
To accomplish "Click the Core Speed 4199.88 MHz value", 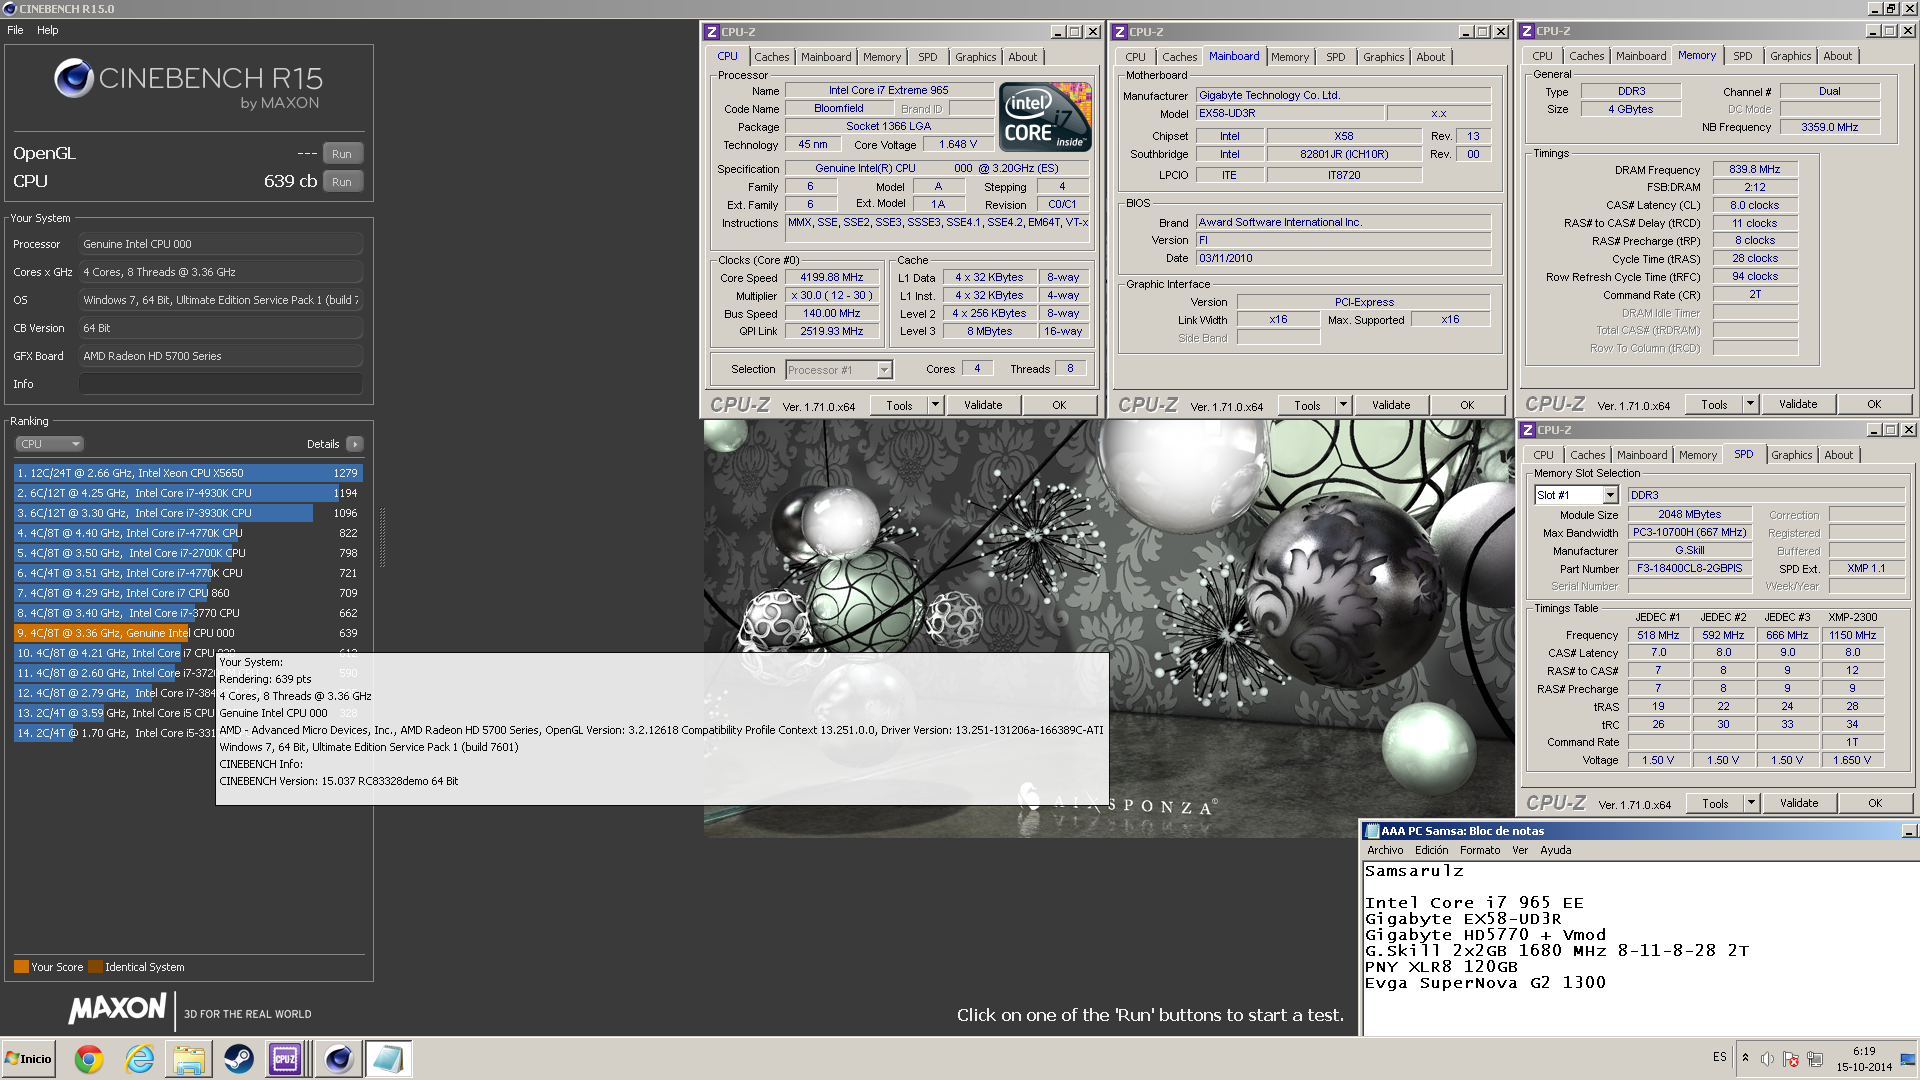I will pyautogui.click(x=831, y=278).
